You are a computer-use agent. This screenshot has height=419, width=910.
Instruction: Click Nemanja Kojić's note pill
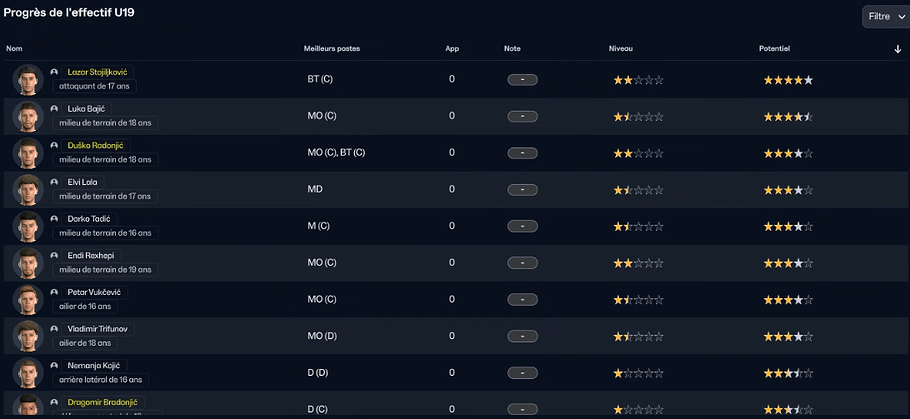tap(522, 373)
